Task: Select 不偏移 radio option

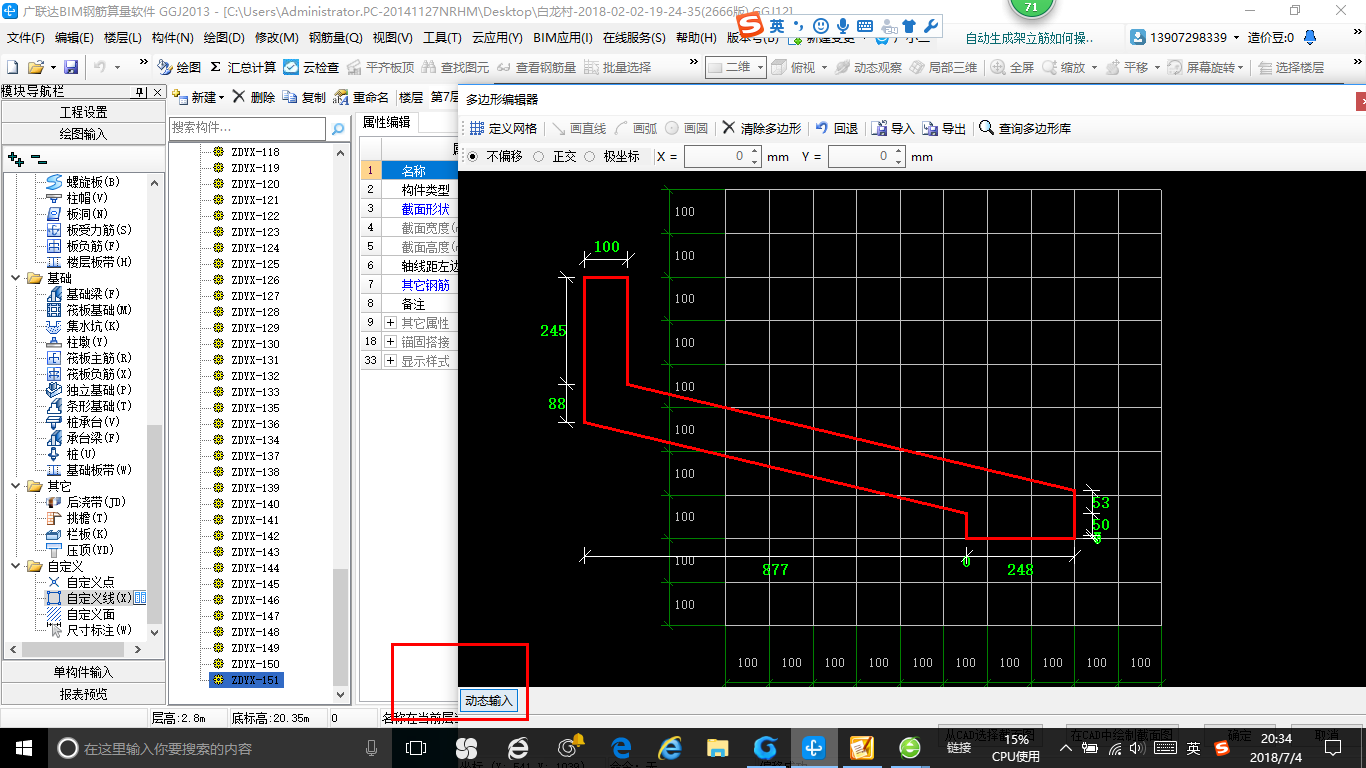Action: (x=473, y=156)
